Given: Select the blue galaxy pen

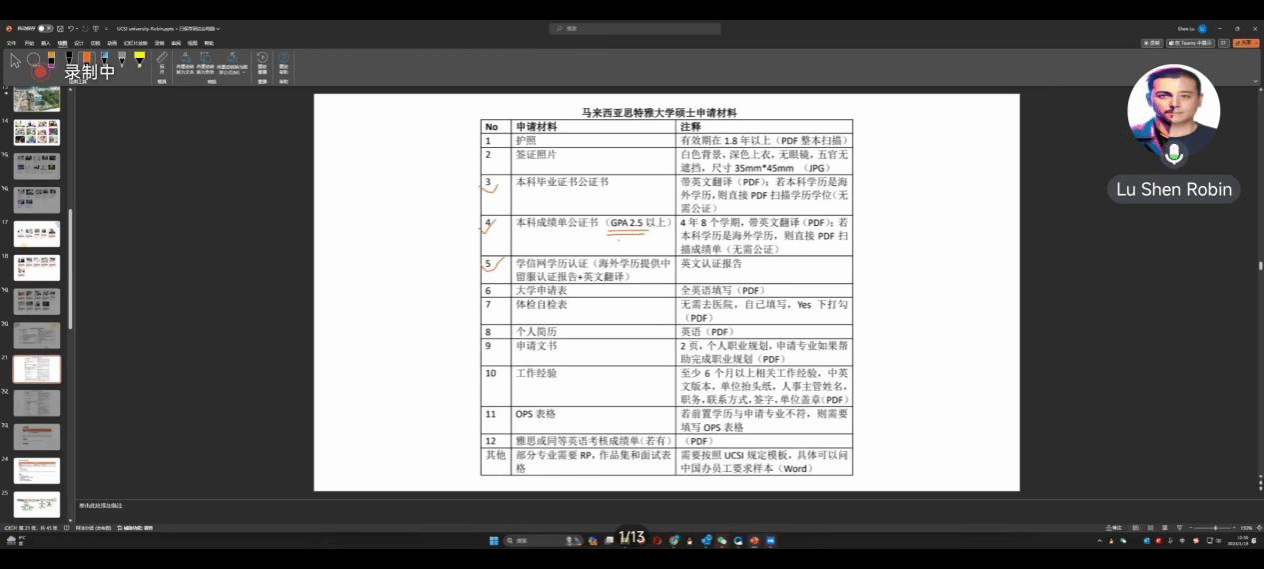Looking at the screenshot, I should pyautogui.click(x=105, y=61).
